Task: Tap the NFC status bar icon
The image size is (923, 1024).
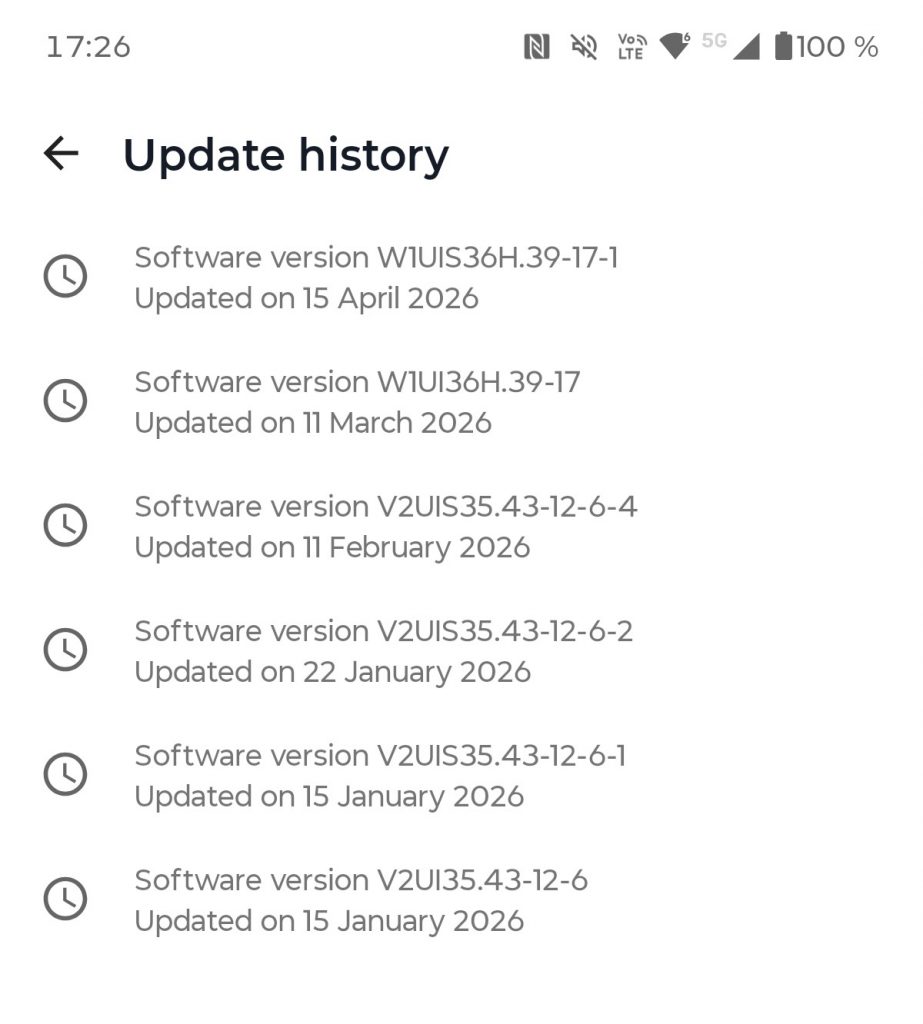Action: click(x=537, y=47)
